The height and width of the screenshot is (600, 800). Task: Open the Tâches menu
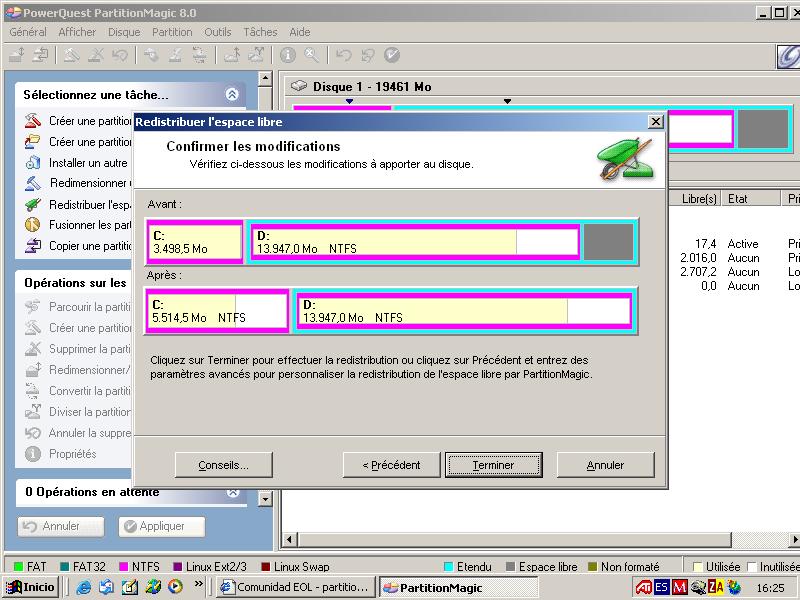point(260,32)
